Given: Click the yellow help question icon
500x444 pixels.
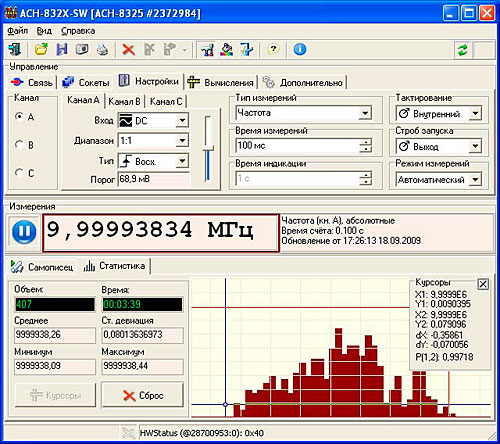Looking at the screenshot, I should 273,49.
